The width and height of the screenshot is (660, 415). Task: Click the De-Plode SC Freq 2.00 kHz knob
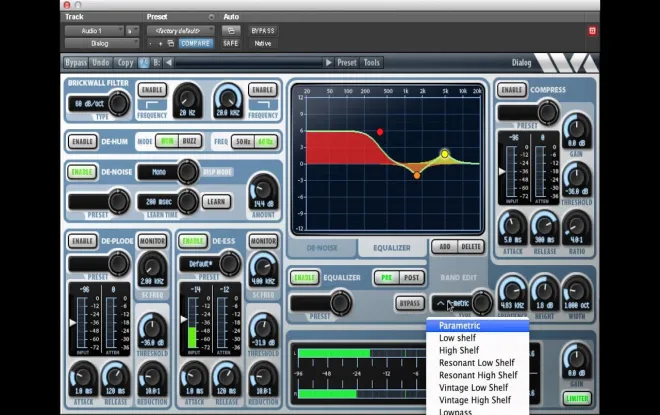click(152, 269)
